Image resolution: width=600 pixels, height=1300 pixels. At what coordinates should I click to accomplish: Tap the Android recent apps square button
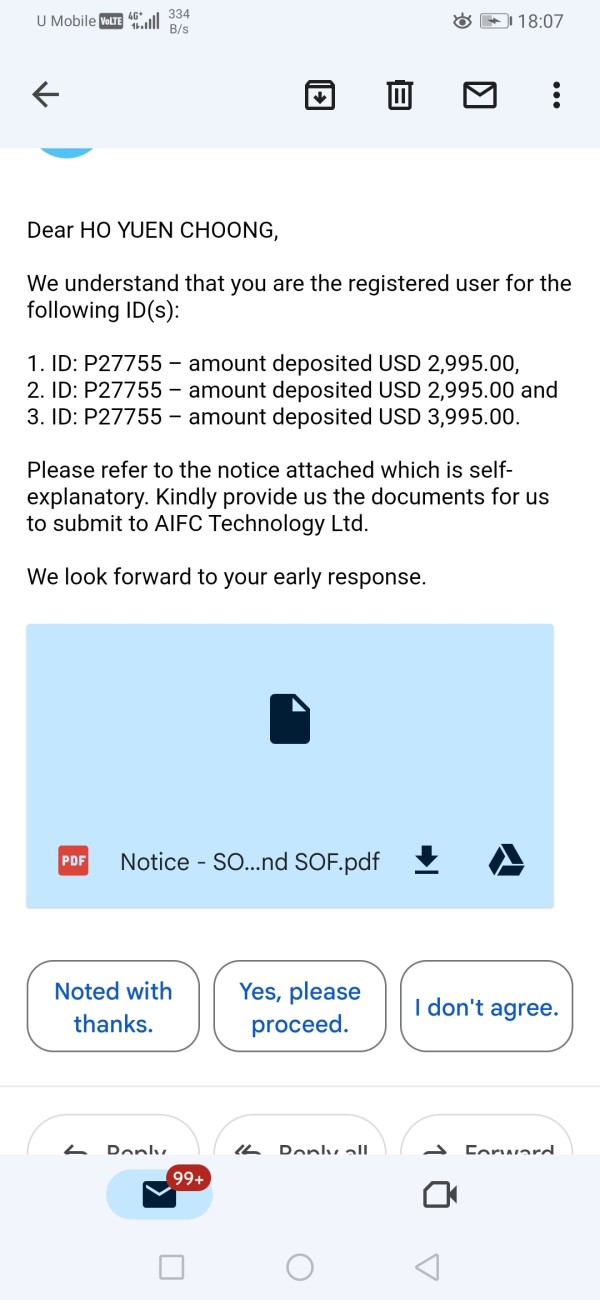(x=172, y=1268)
